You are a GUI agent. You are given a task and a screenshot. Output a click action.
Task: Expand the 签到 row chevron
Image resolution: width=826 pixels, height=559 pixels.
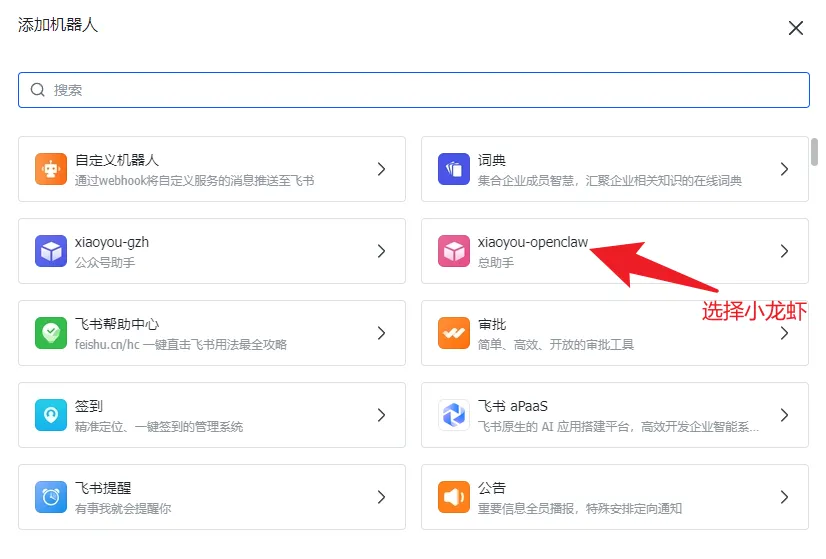tap(381, 415)
